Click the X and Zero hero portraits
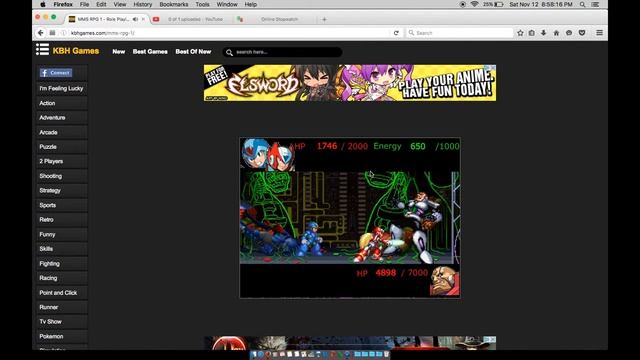 click(268, 155)
